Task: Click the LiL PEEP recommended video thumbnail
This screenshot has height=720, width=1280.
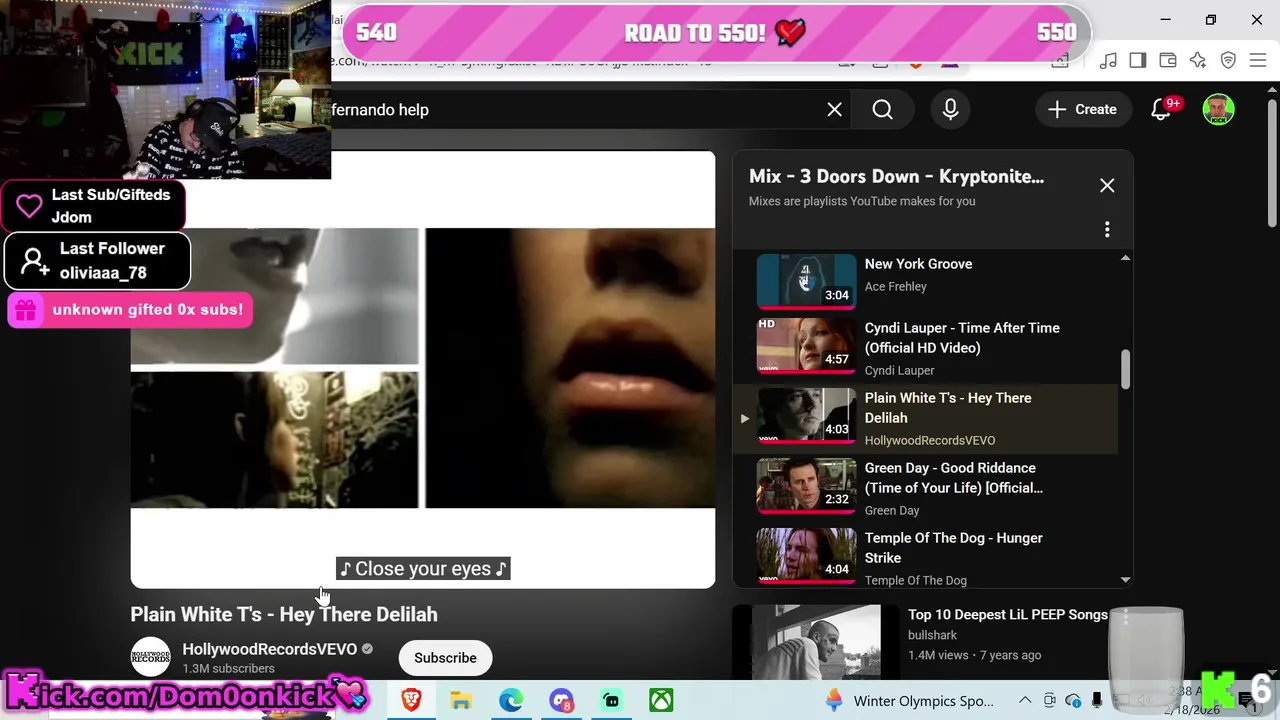Action: [x=816, y=642]
